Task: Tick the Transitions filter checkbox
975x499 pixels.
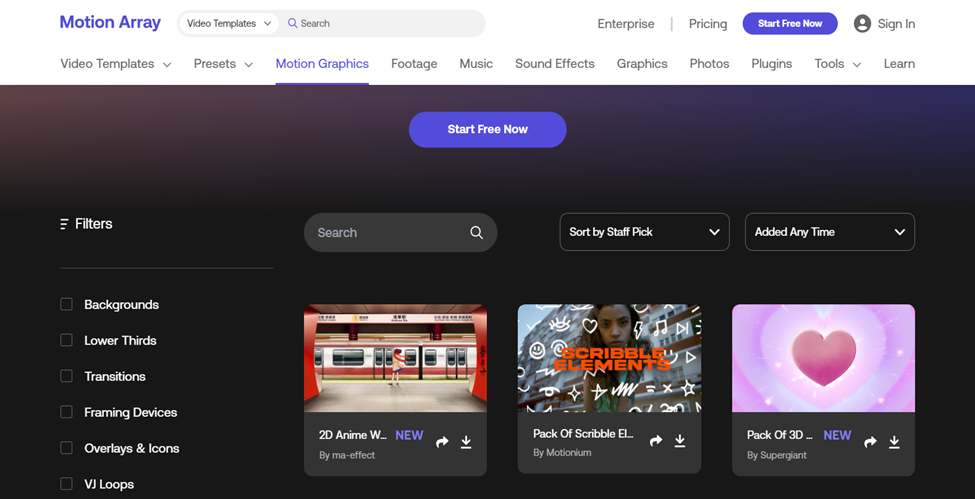Action: click(x=67, y=376)
